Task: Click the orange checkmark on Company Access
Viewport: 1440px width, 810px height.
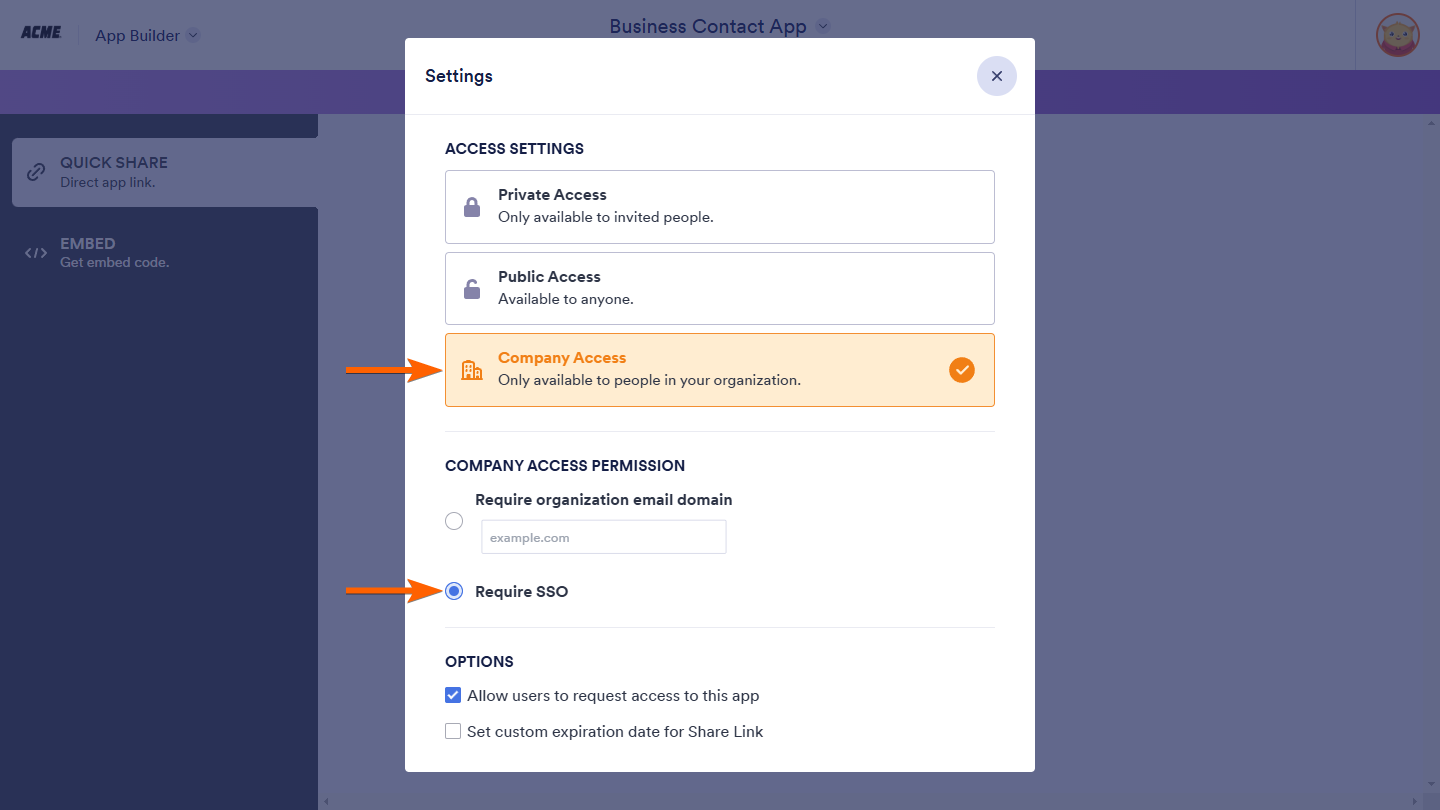Action: 961,370
